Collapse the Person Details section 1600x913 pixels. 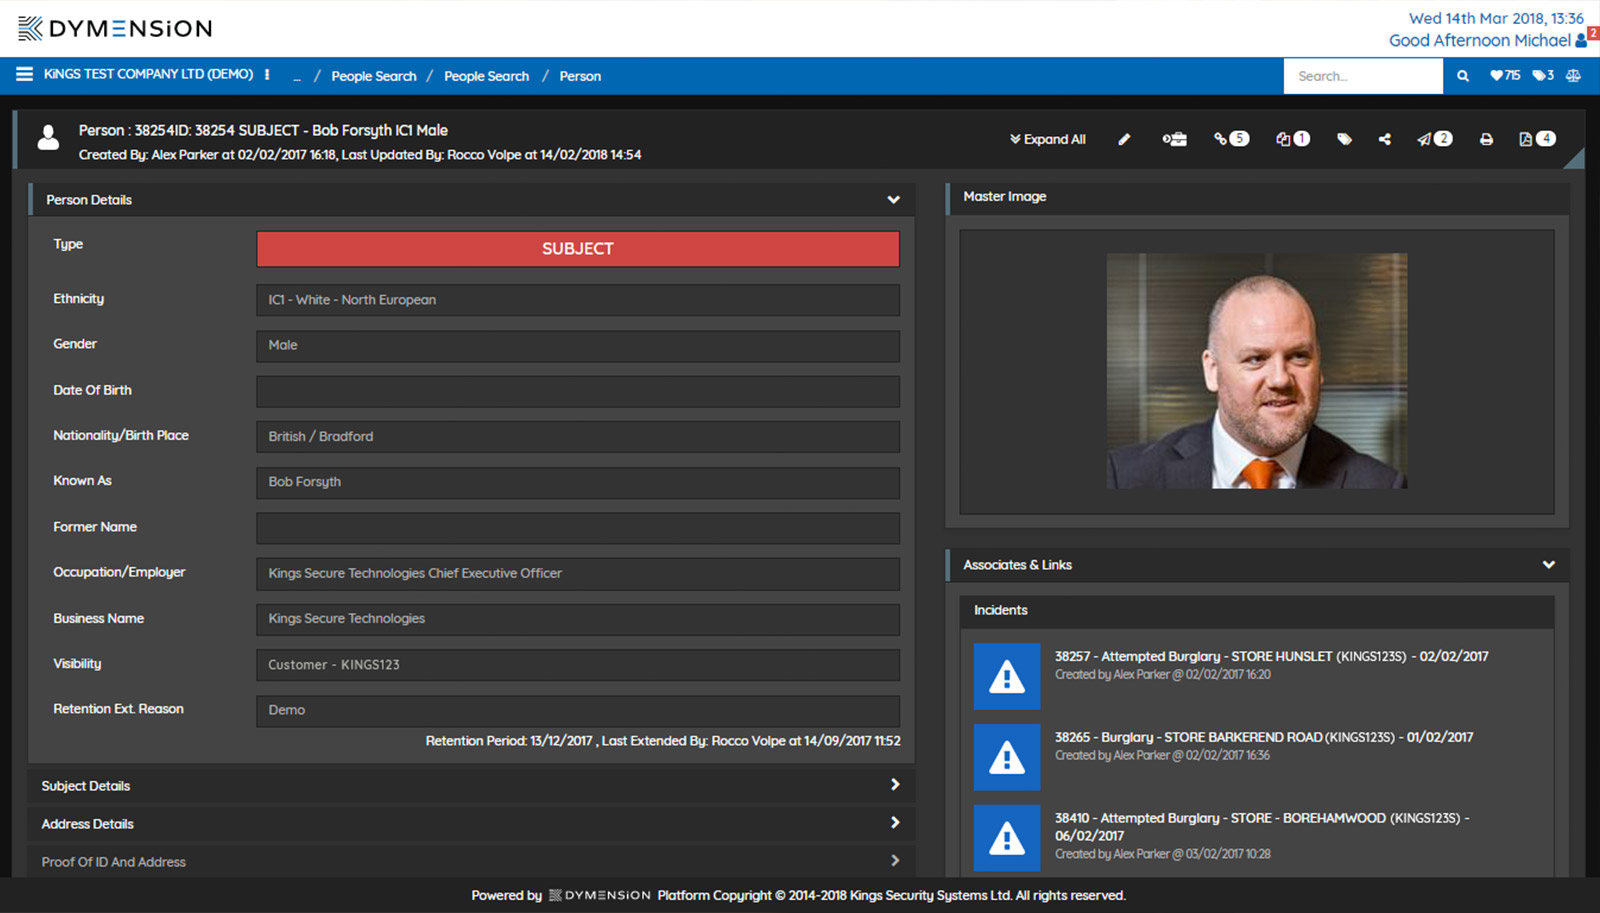tap(893, 200)
